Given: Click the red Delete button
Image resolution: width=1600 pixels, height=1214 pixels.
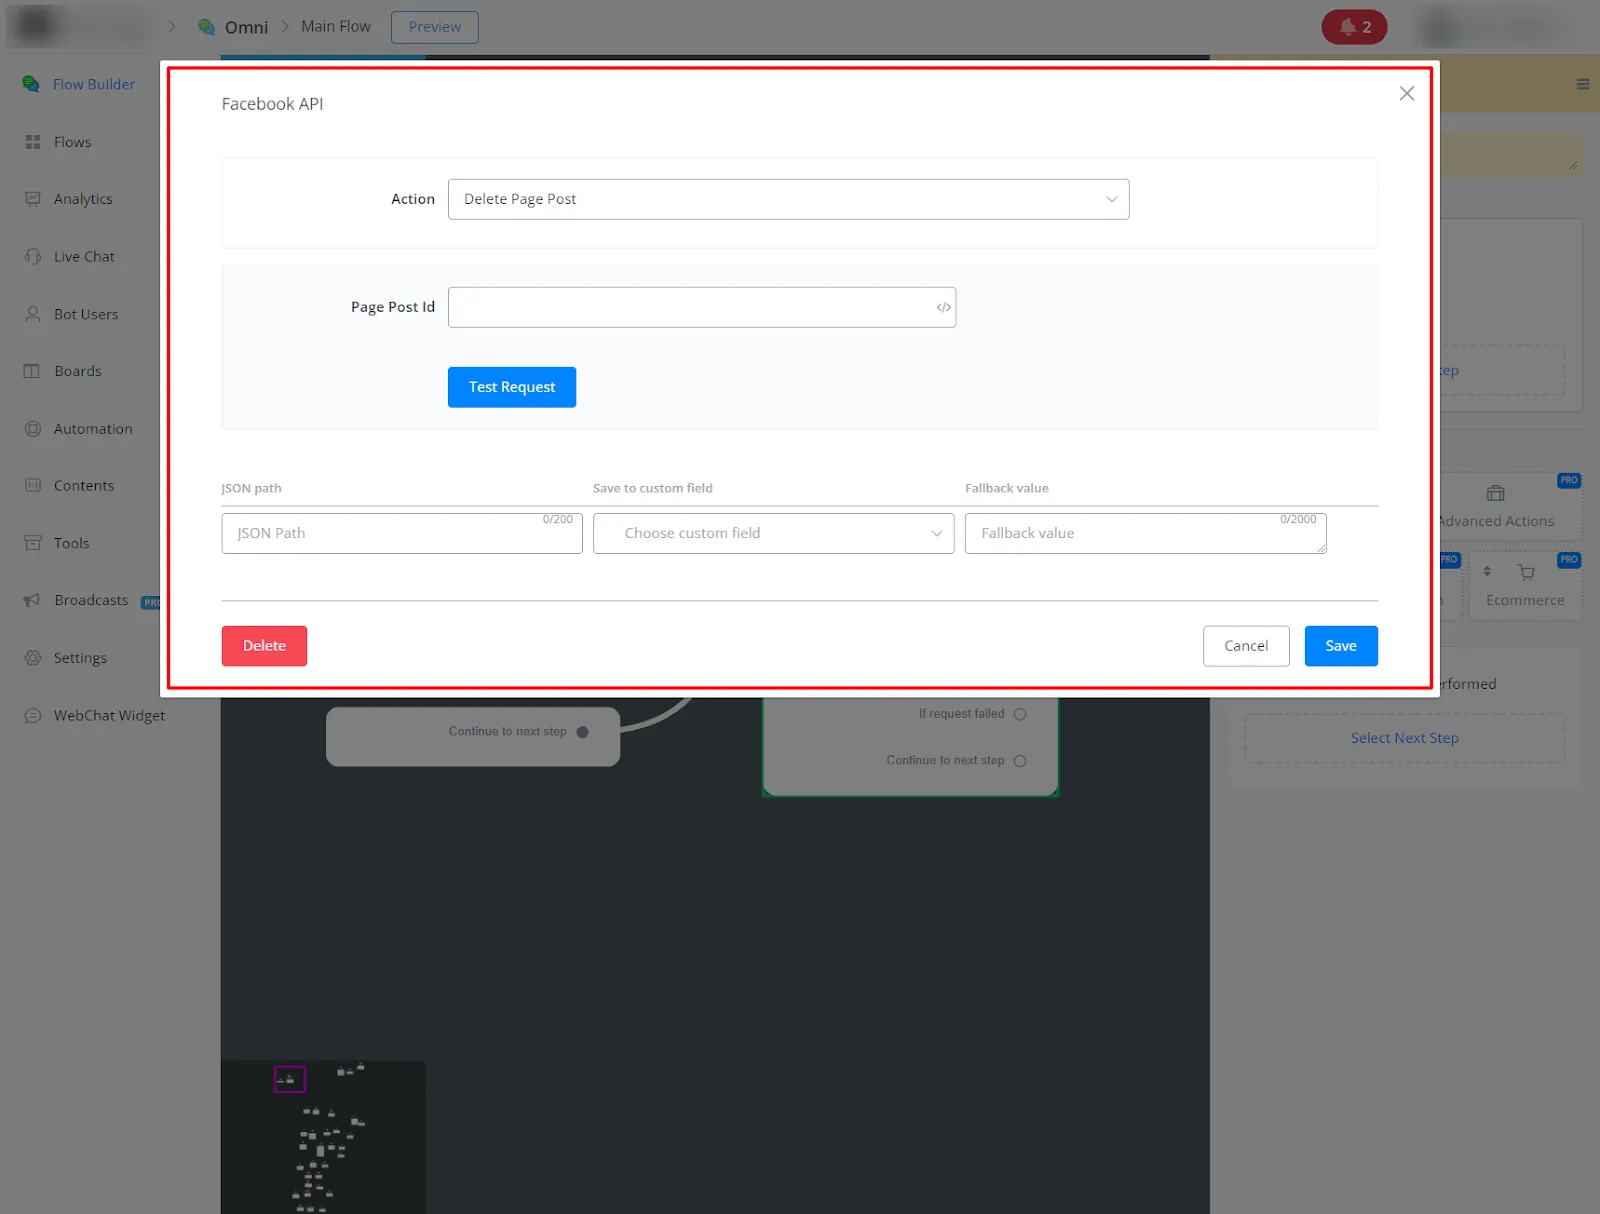Looking at the screenshot, I should [264, 646].
